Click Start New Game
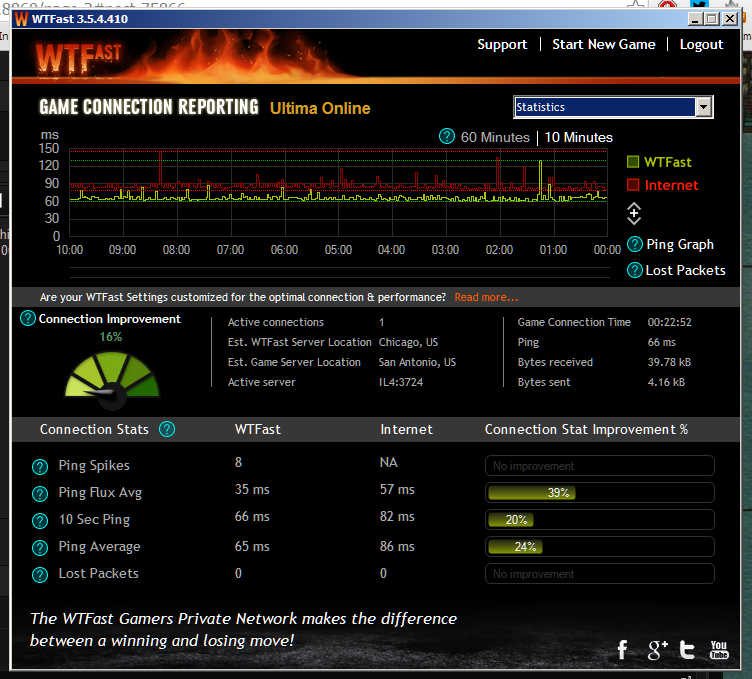The width and height of the screenshot is (752, 679). point(603,44)
